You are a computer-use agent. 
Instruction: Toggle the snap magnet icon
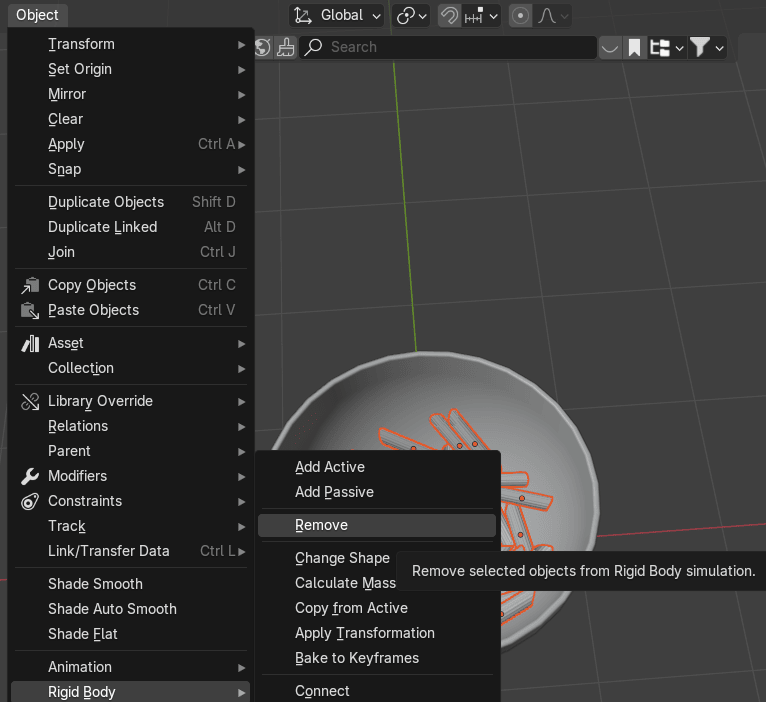(x=450, y=16)
